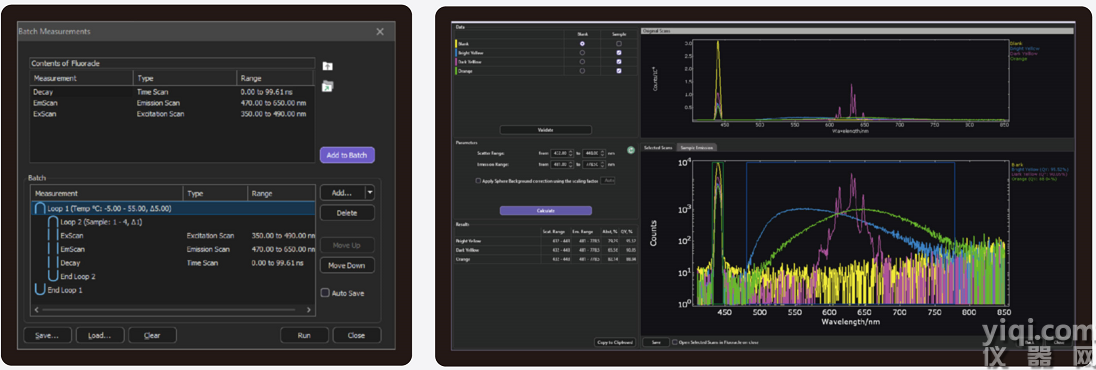This screenshot has width=1096, height=370.
Task: Click the End Loop 1 bracket icon
Action: click(x=40, y=290)
